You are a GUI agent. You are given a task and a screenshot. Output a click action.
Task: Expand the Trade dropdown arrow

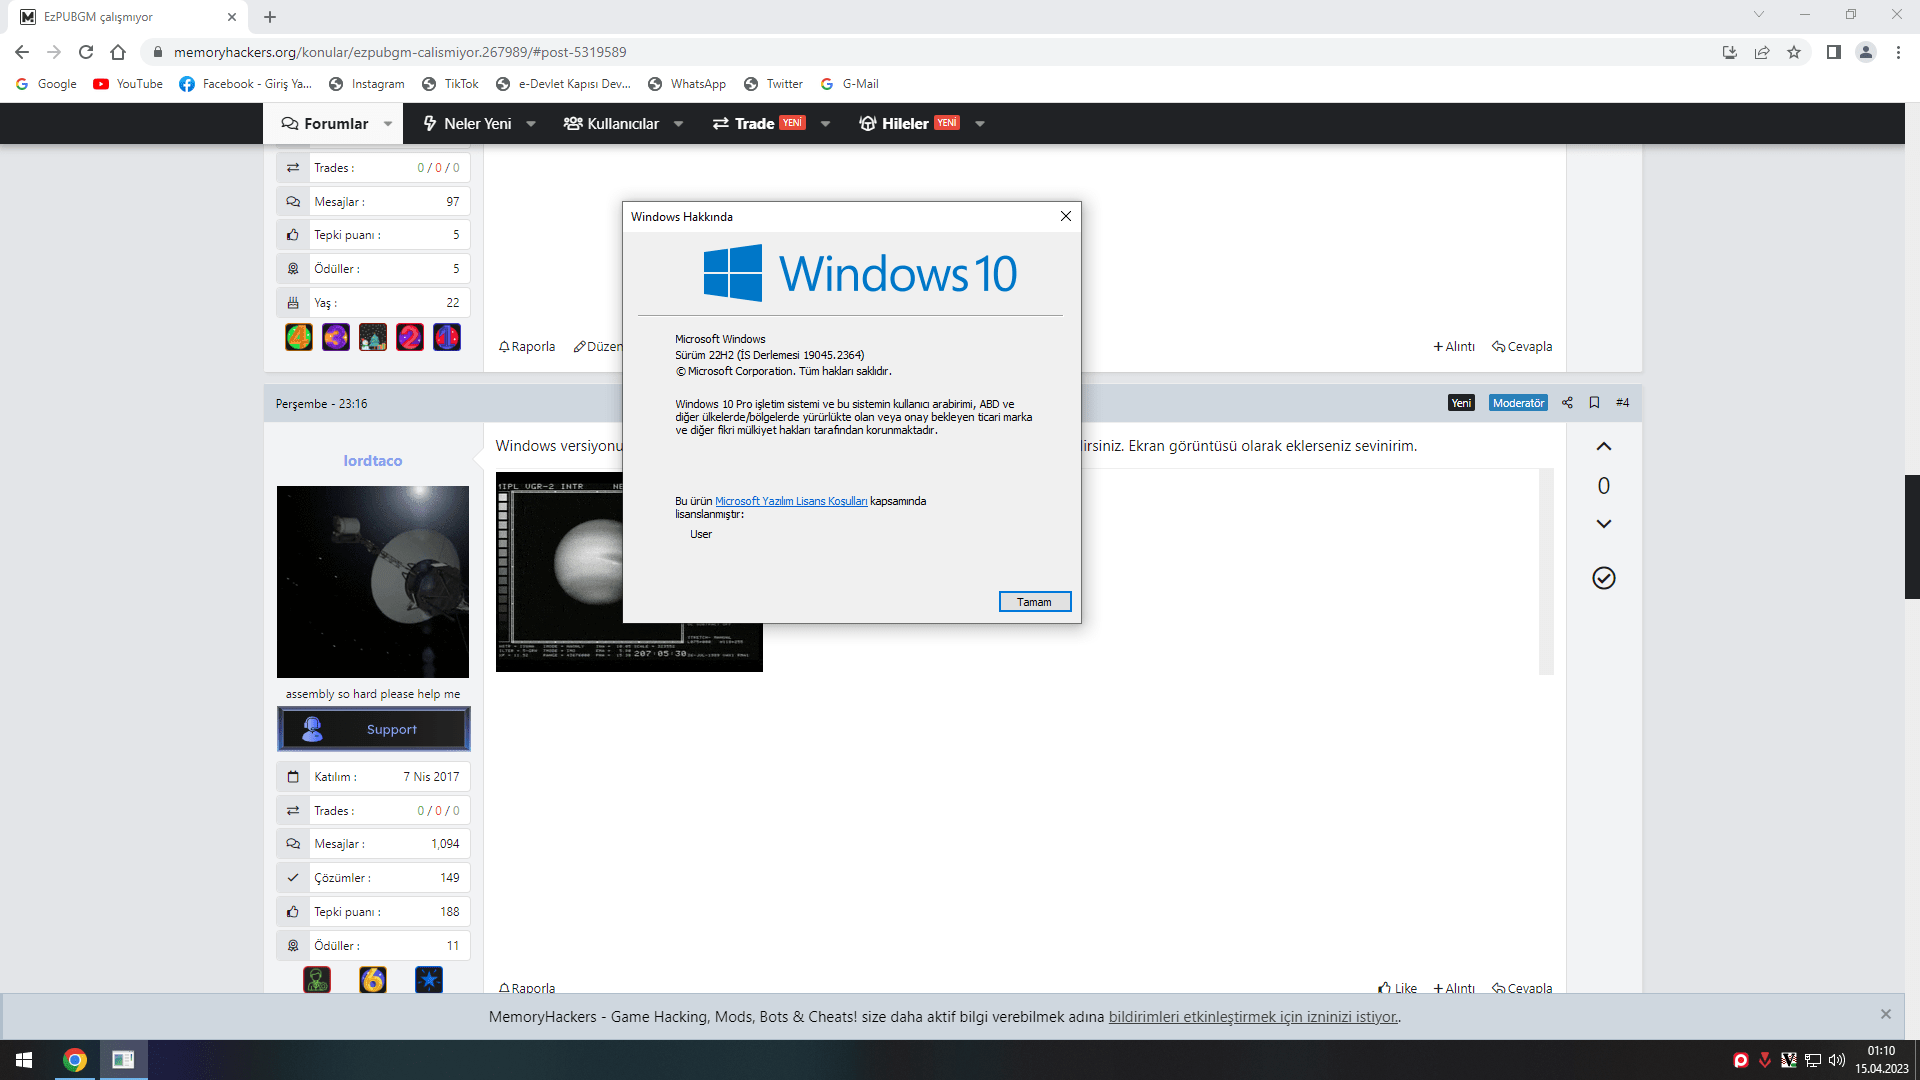825,124
